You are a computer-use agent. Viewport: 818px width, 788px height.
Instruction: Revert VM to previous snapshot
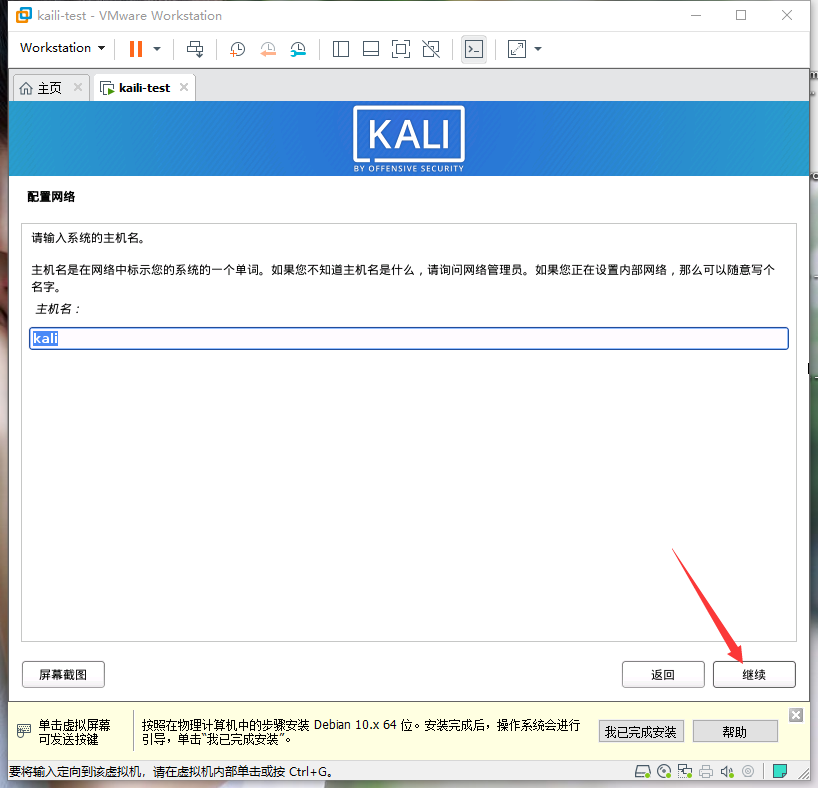(x=268, y=49)
